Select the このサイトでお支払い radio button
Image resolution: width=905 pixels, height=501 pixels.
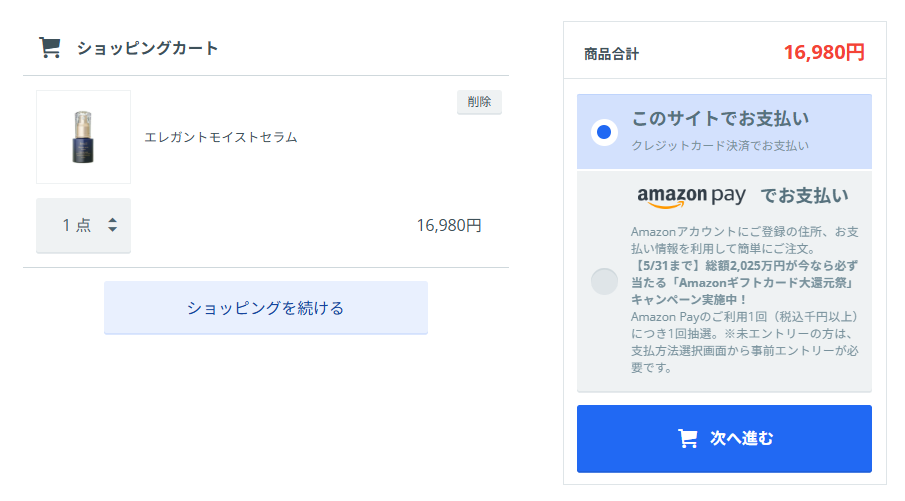click(604, 132)
